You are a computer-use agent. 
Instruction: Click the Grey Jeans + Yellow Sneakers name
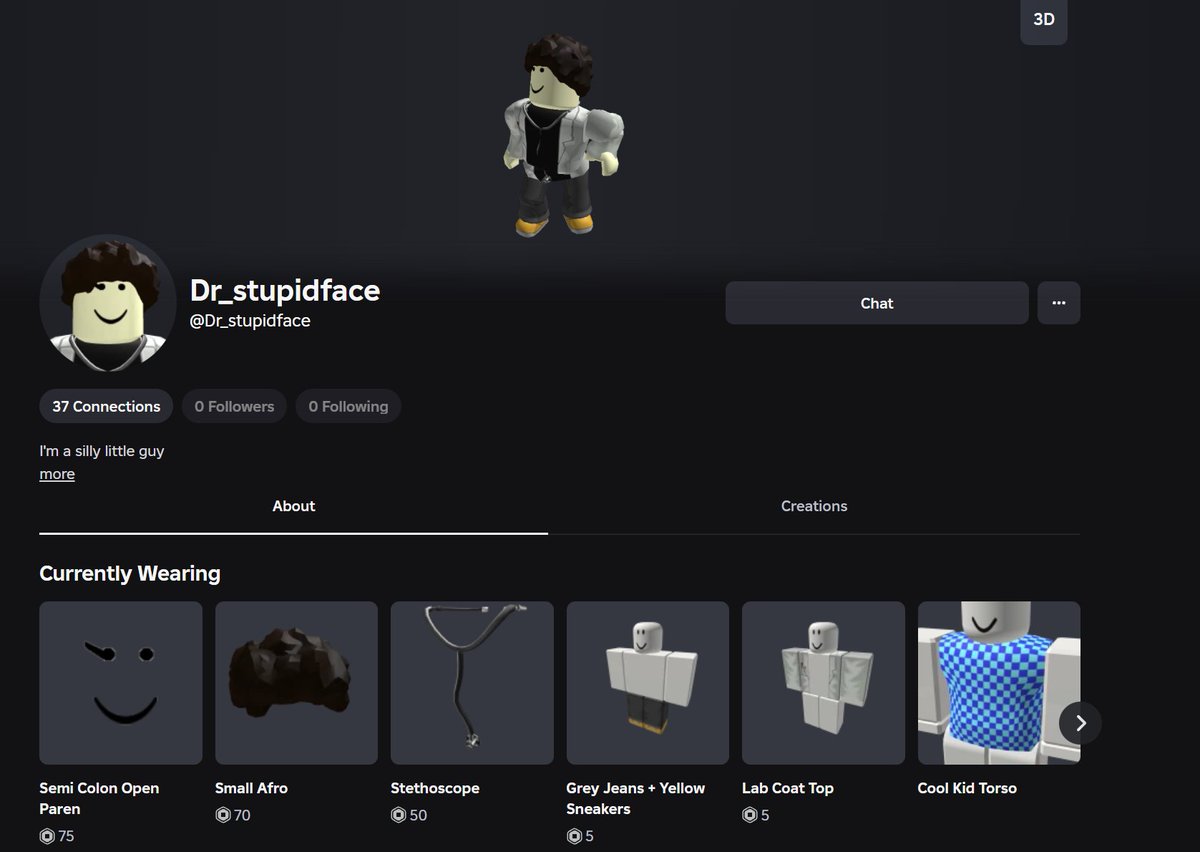tap(636, 798)
